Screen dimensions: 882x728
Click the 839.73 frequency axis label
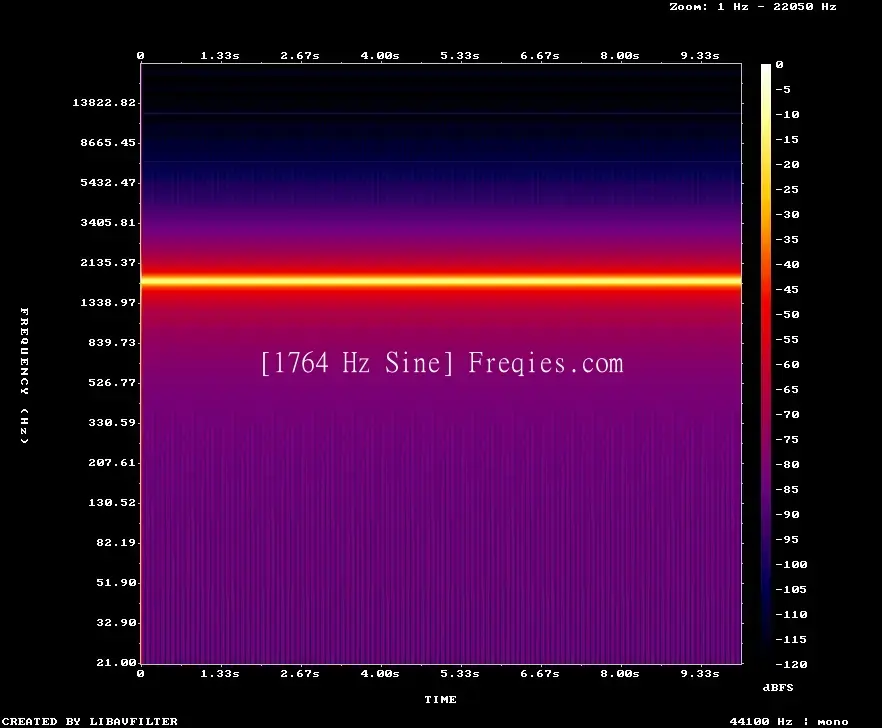(x=112, y=342)
